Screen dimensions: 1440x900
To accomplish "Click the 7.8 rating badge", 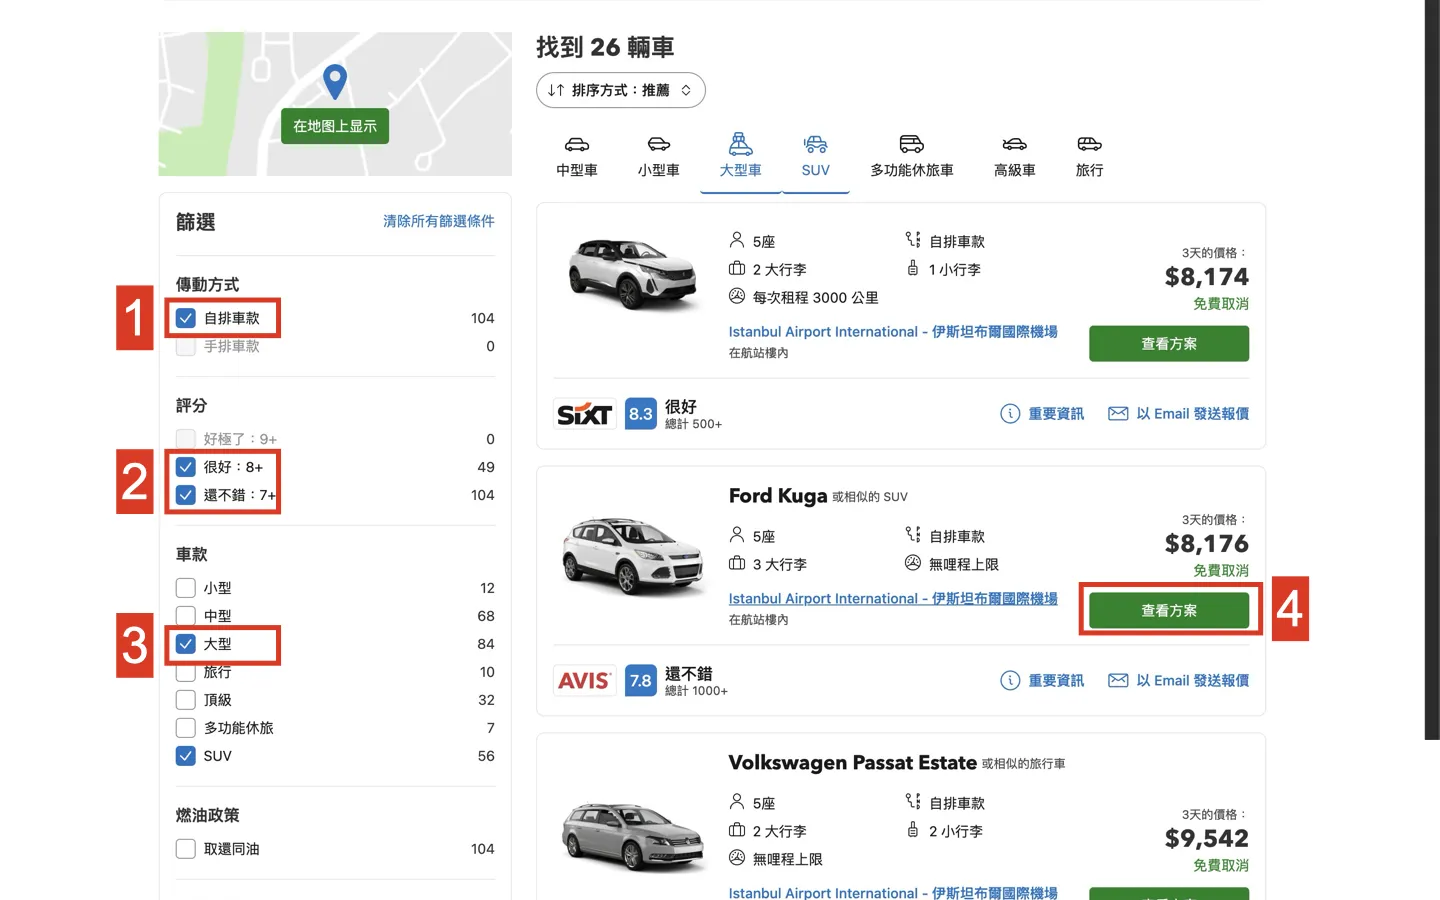I will click(x=641, y=681).
